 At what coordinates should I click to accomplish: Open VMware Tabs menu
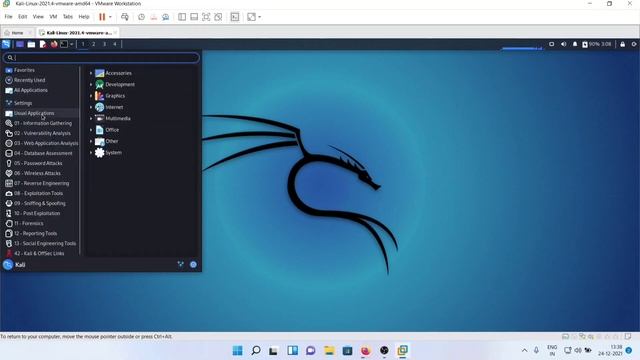tap(68, 17)
